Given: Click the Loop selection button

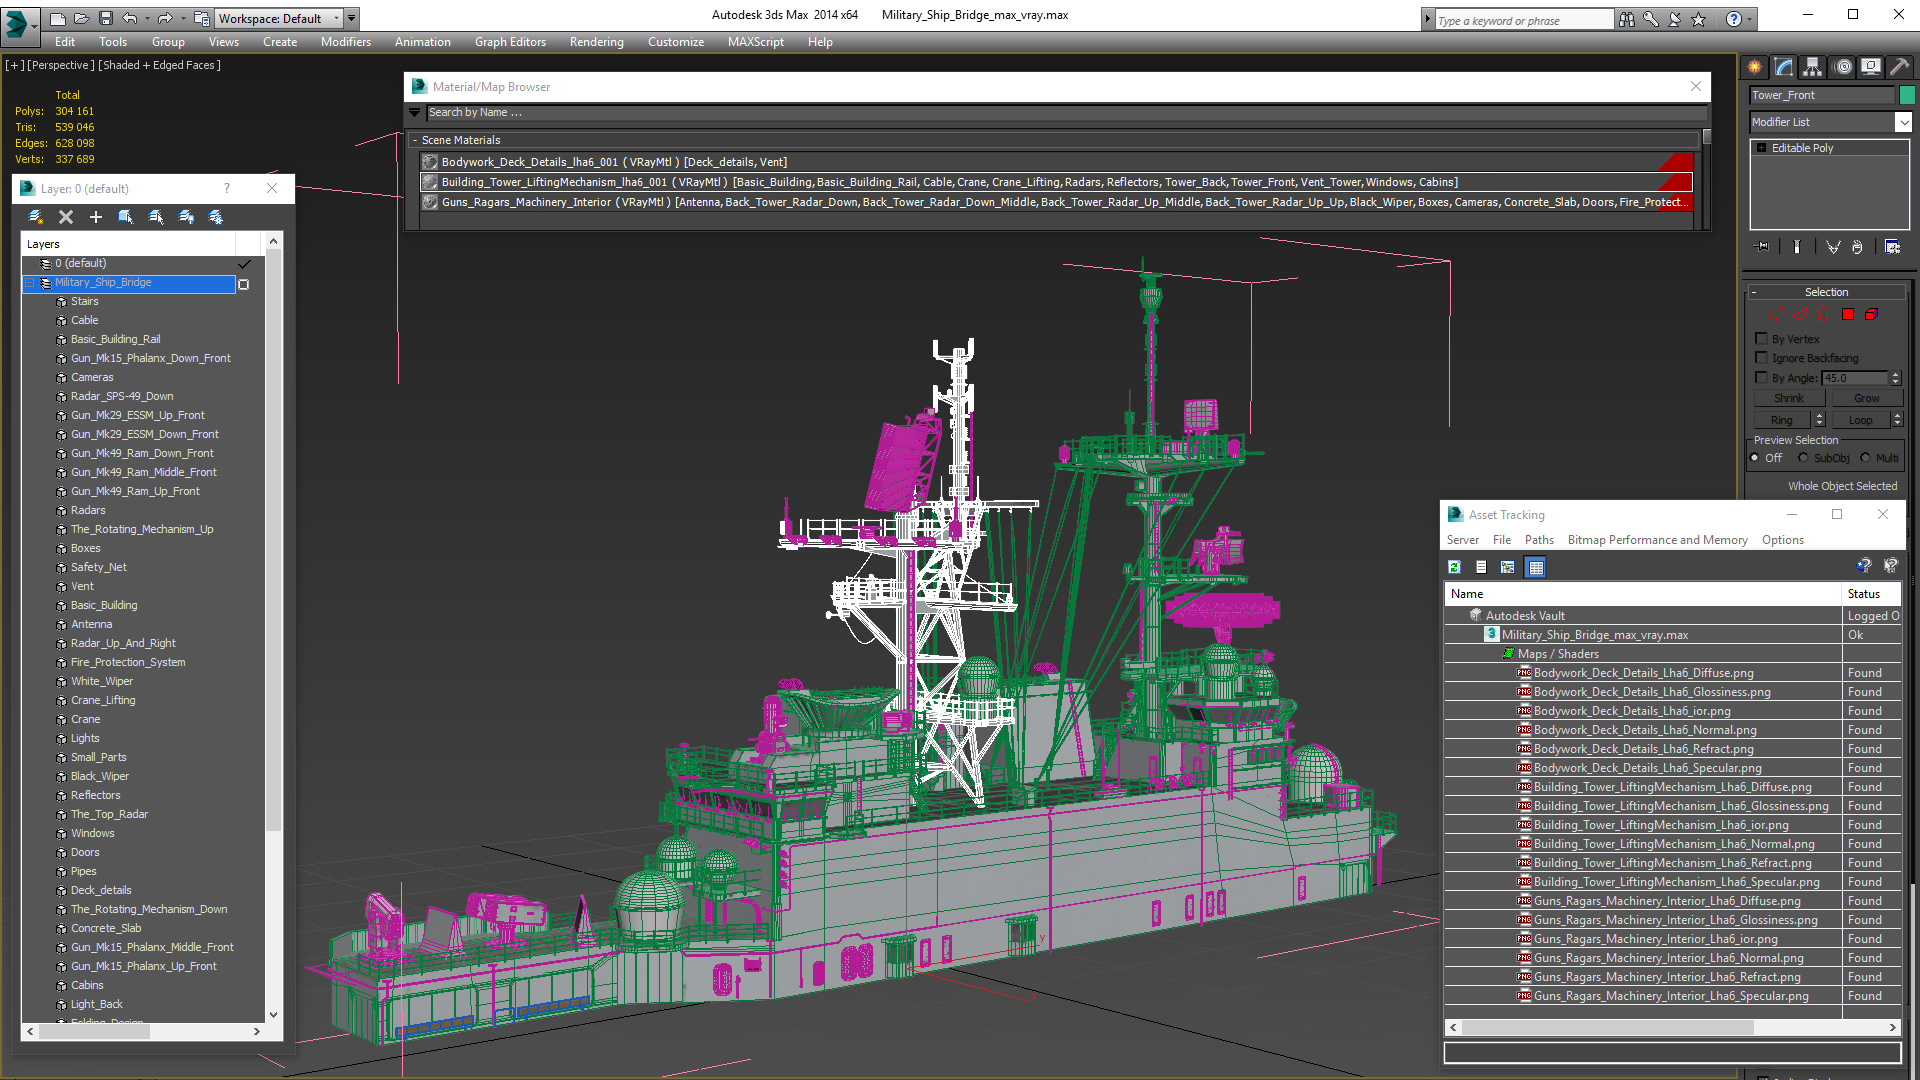Looking at the screenshot, I should tap(1860, 420).
